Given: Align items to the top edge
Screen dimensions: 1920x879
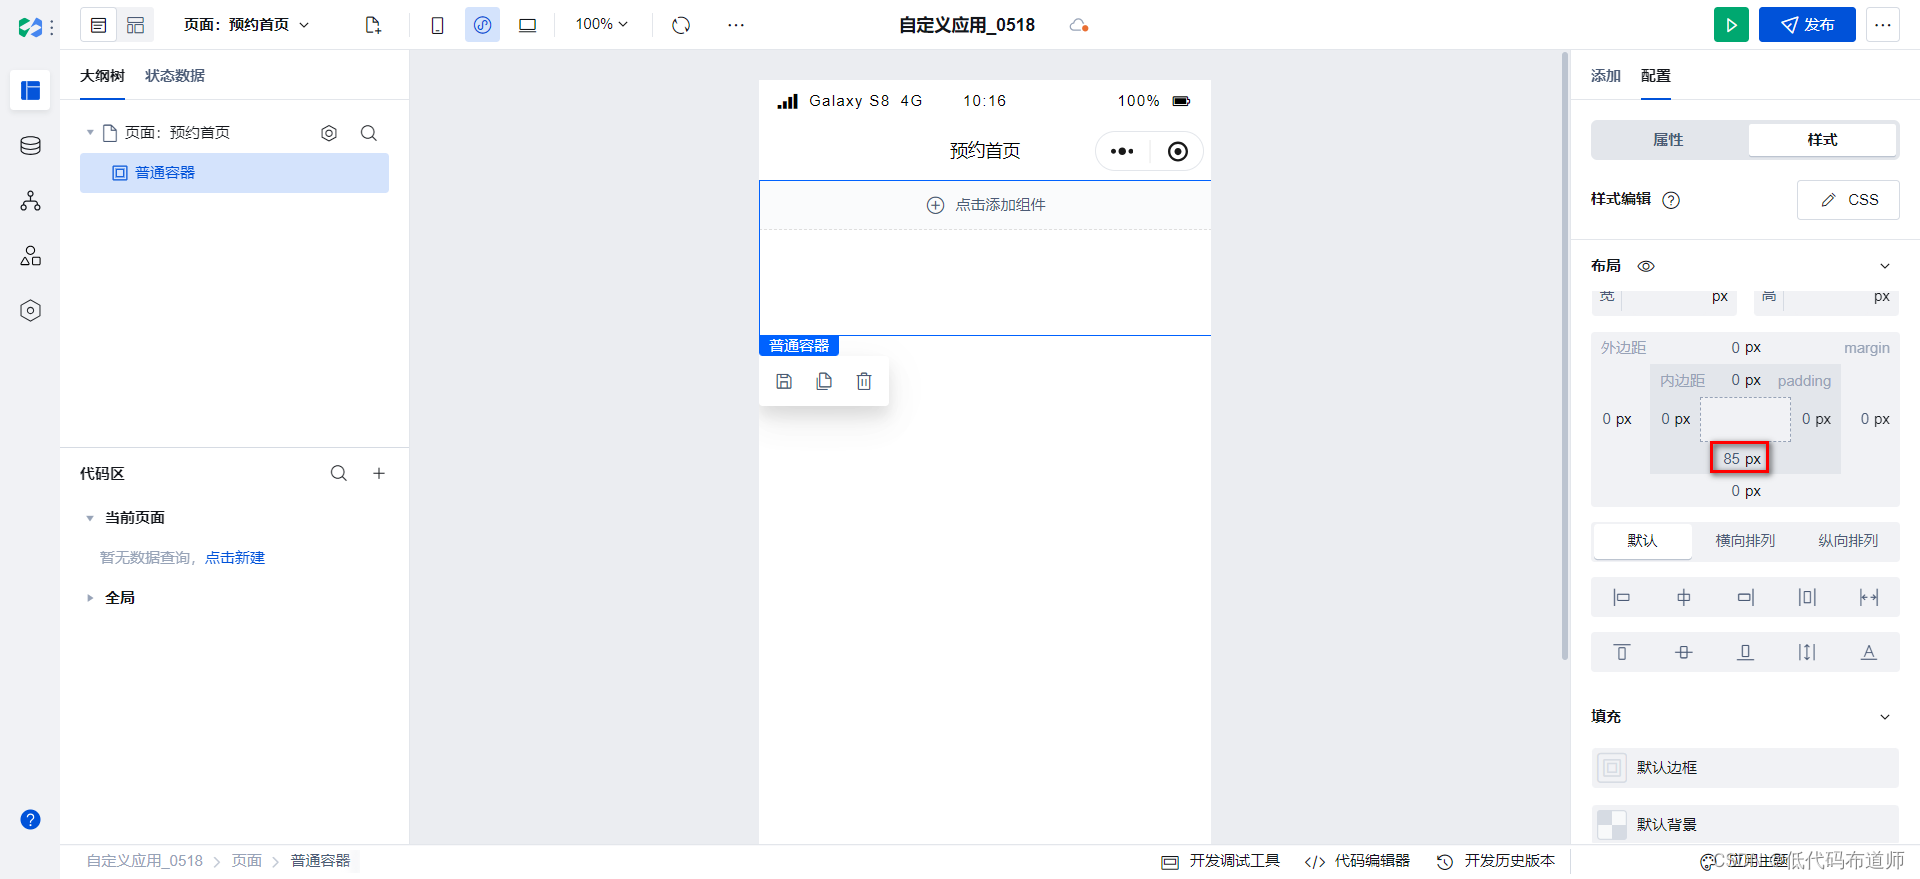Looking at the screenshot, I should (x=1622, y=652).
